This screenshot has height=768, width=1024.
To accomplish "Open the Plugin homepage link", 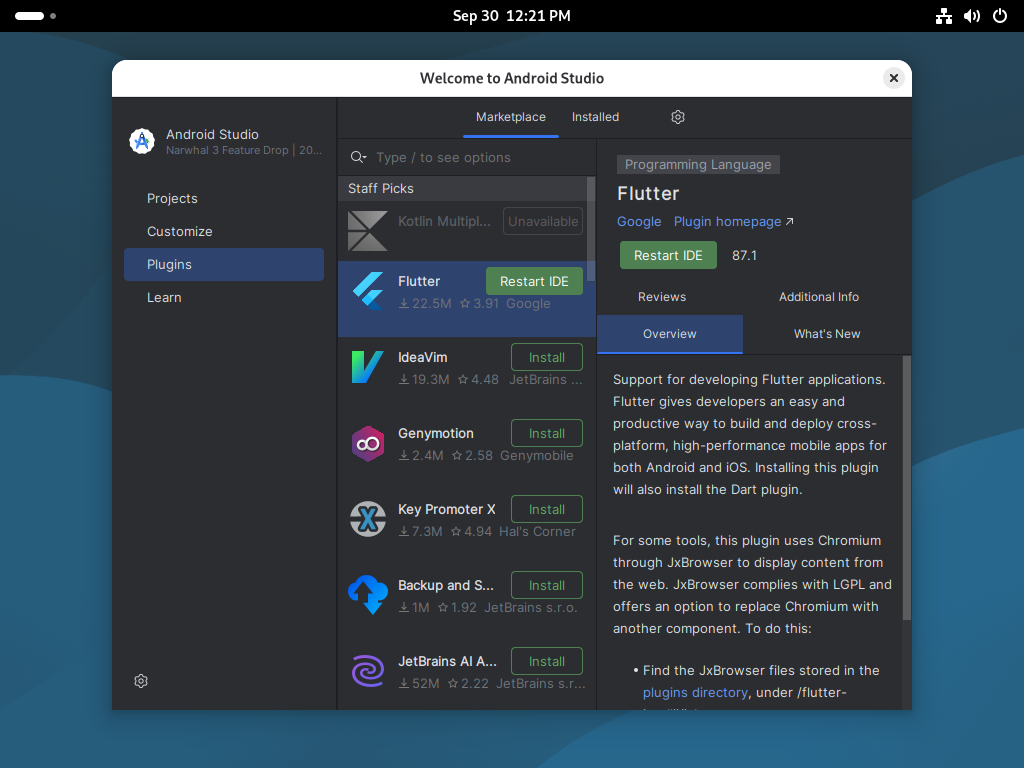I will pos(727,221).
